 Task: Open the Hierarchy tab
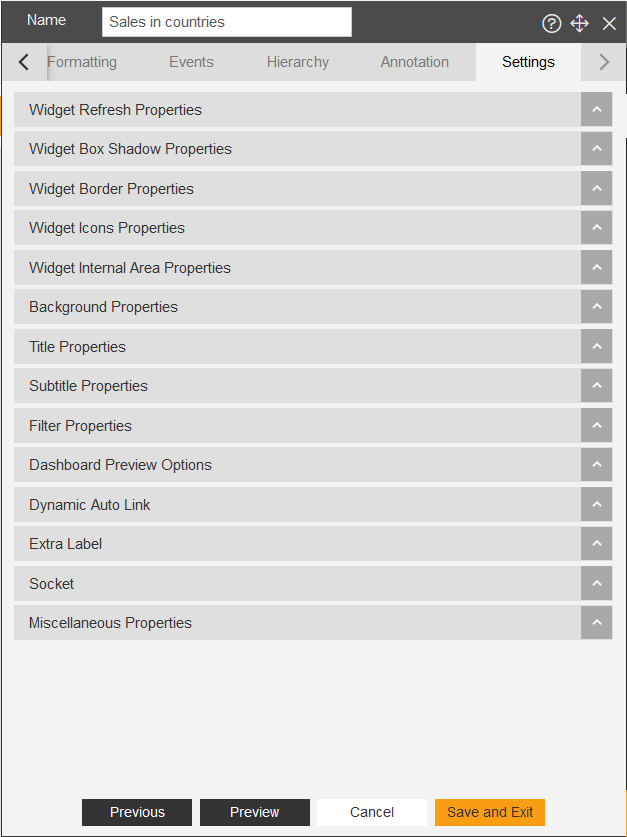298,62
